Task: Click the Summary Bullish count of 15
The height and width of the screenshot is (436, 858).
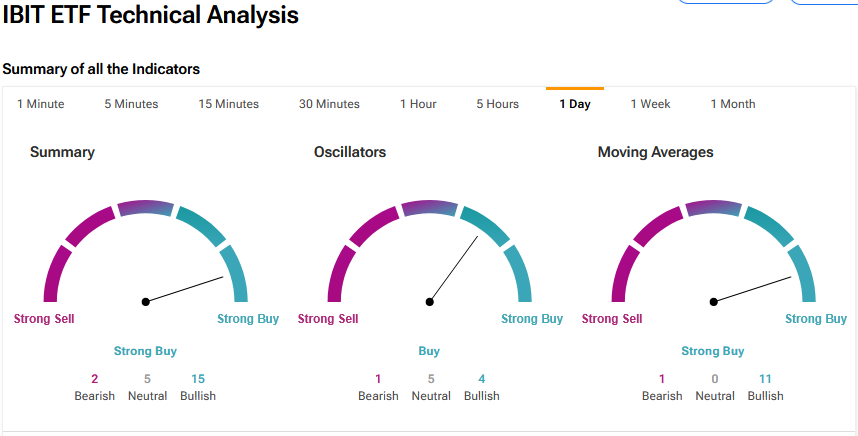Action: click(198, 379)
